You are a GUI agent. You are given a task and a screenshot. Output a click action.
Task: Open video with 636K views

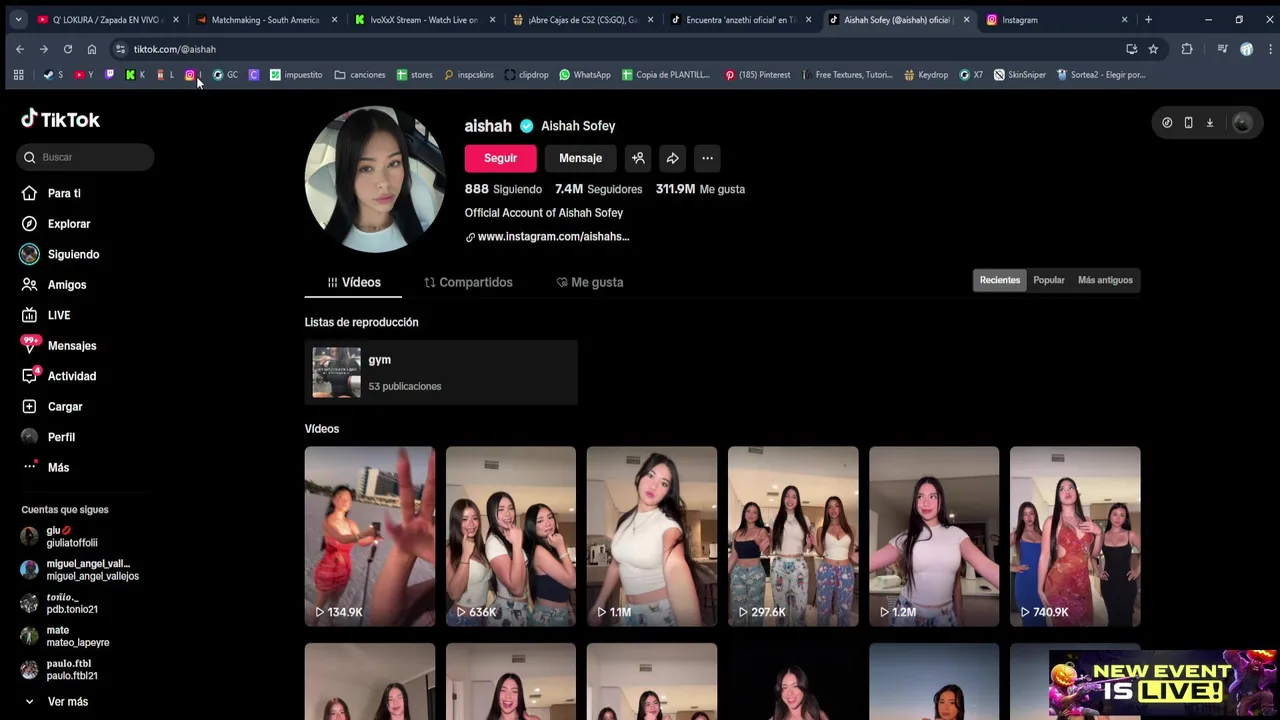coord(511,536)
